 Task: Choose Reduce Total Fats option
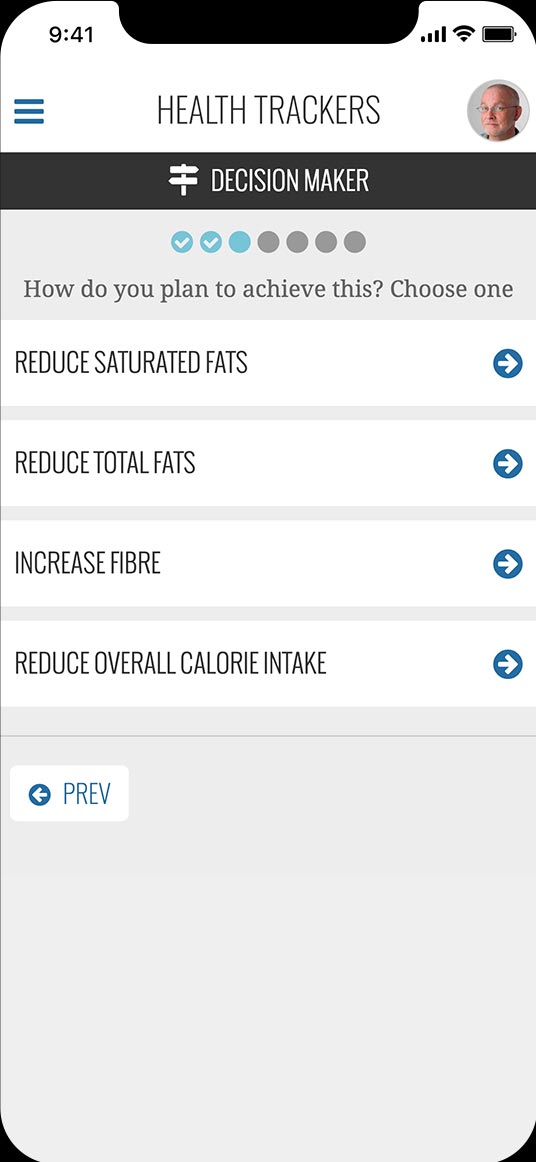coord(268,463)
